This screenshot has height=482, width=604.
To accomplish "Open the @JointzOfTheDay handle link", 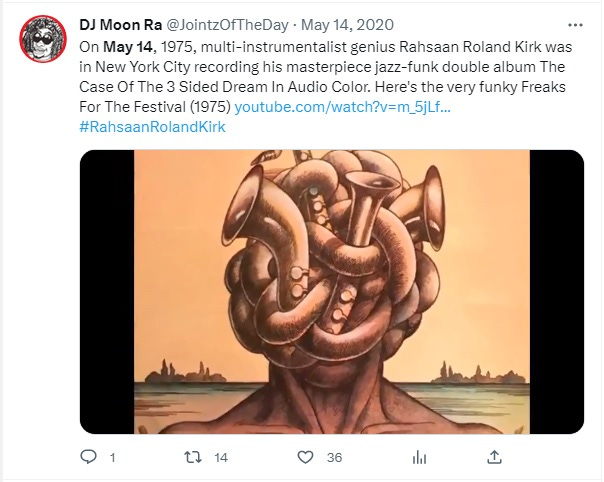I will pyautogui.click(x=227, y=25).
